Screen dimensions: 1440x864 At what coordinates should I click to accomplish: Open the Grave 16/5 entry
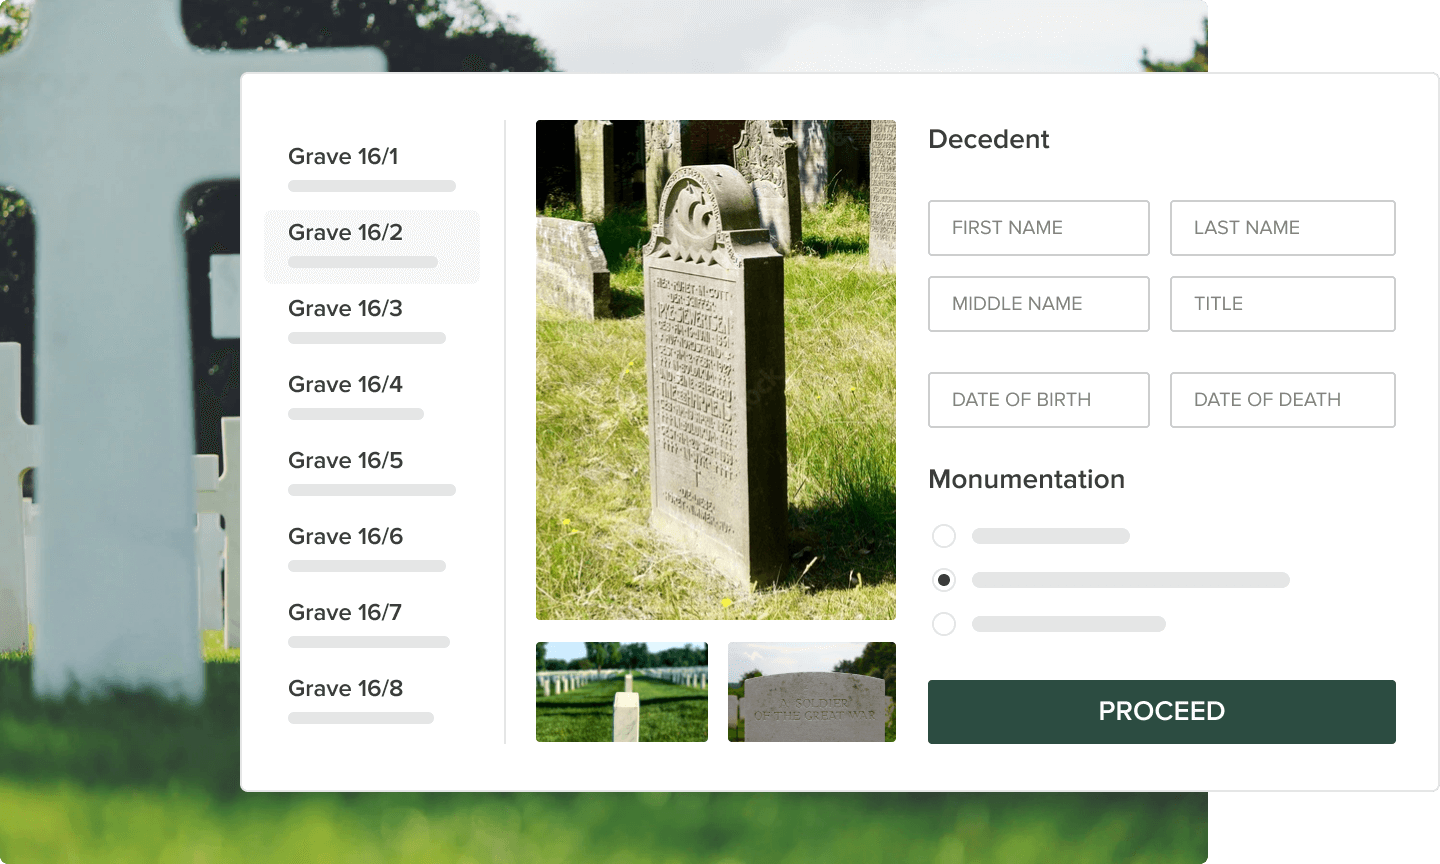point(345,460)
